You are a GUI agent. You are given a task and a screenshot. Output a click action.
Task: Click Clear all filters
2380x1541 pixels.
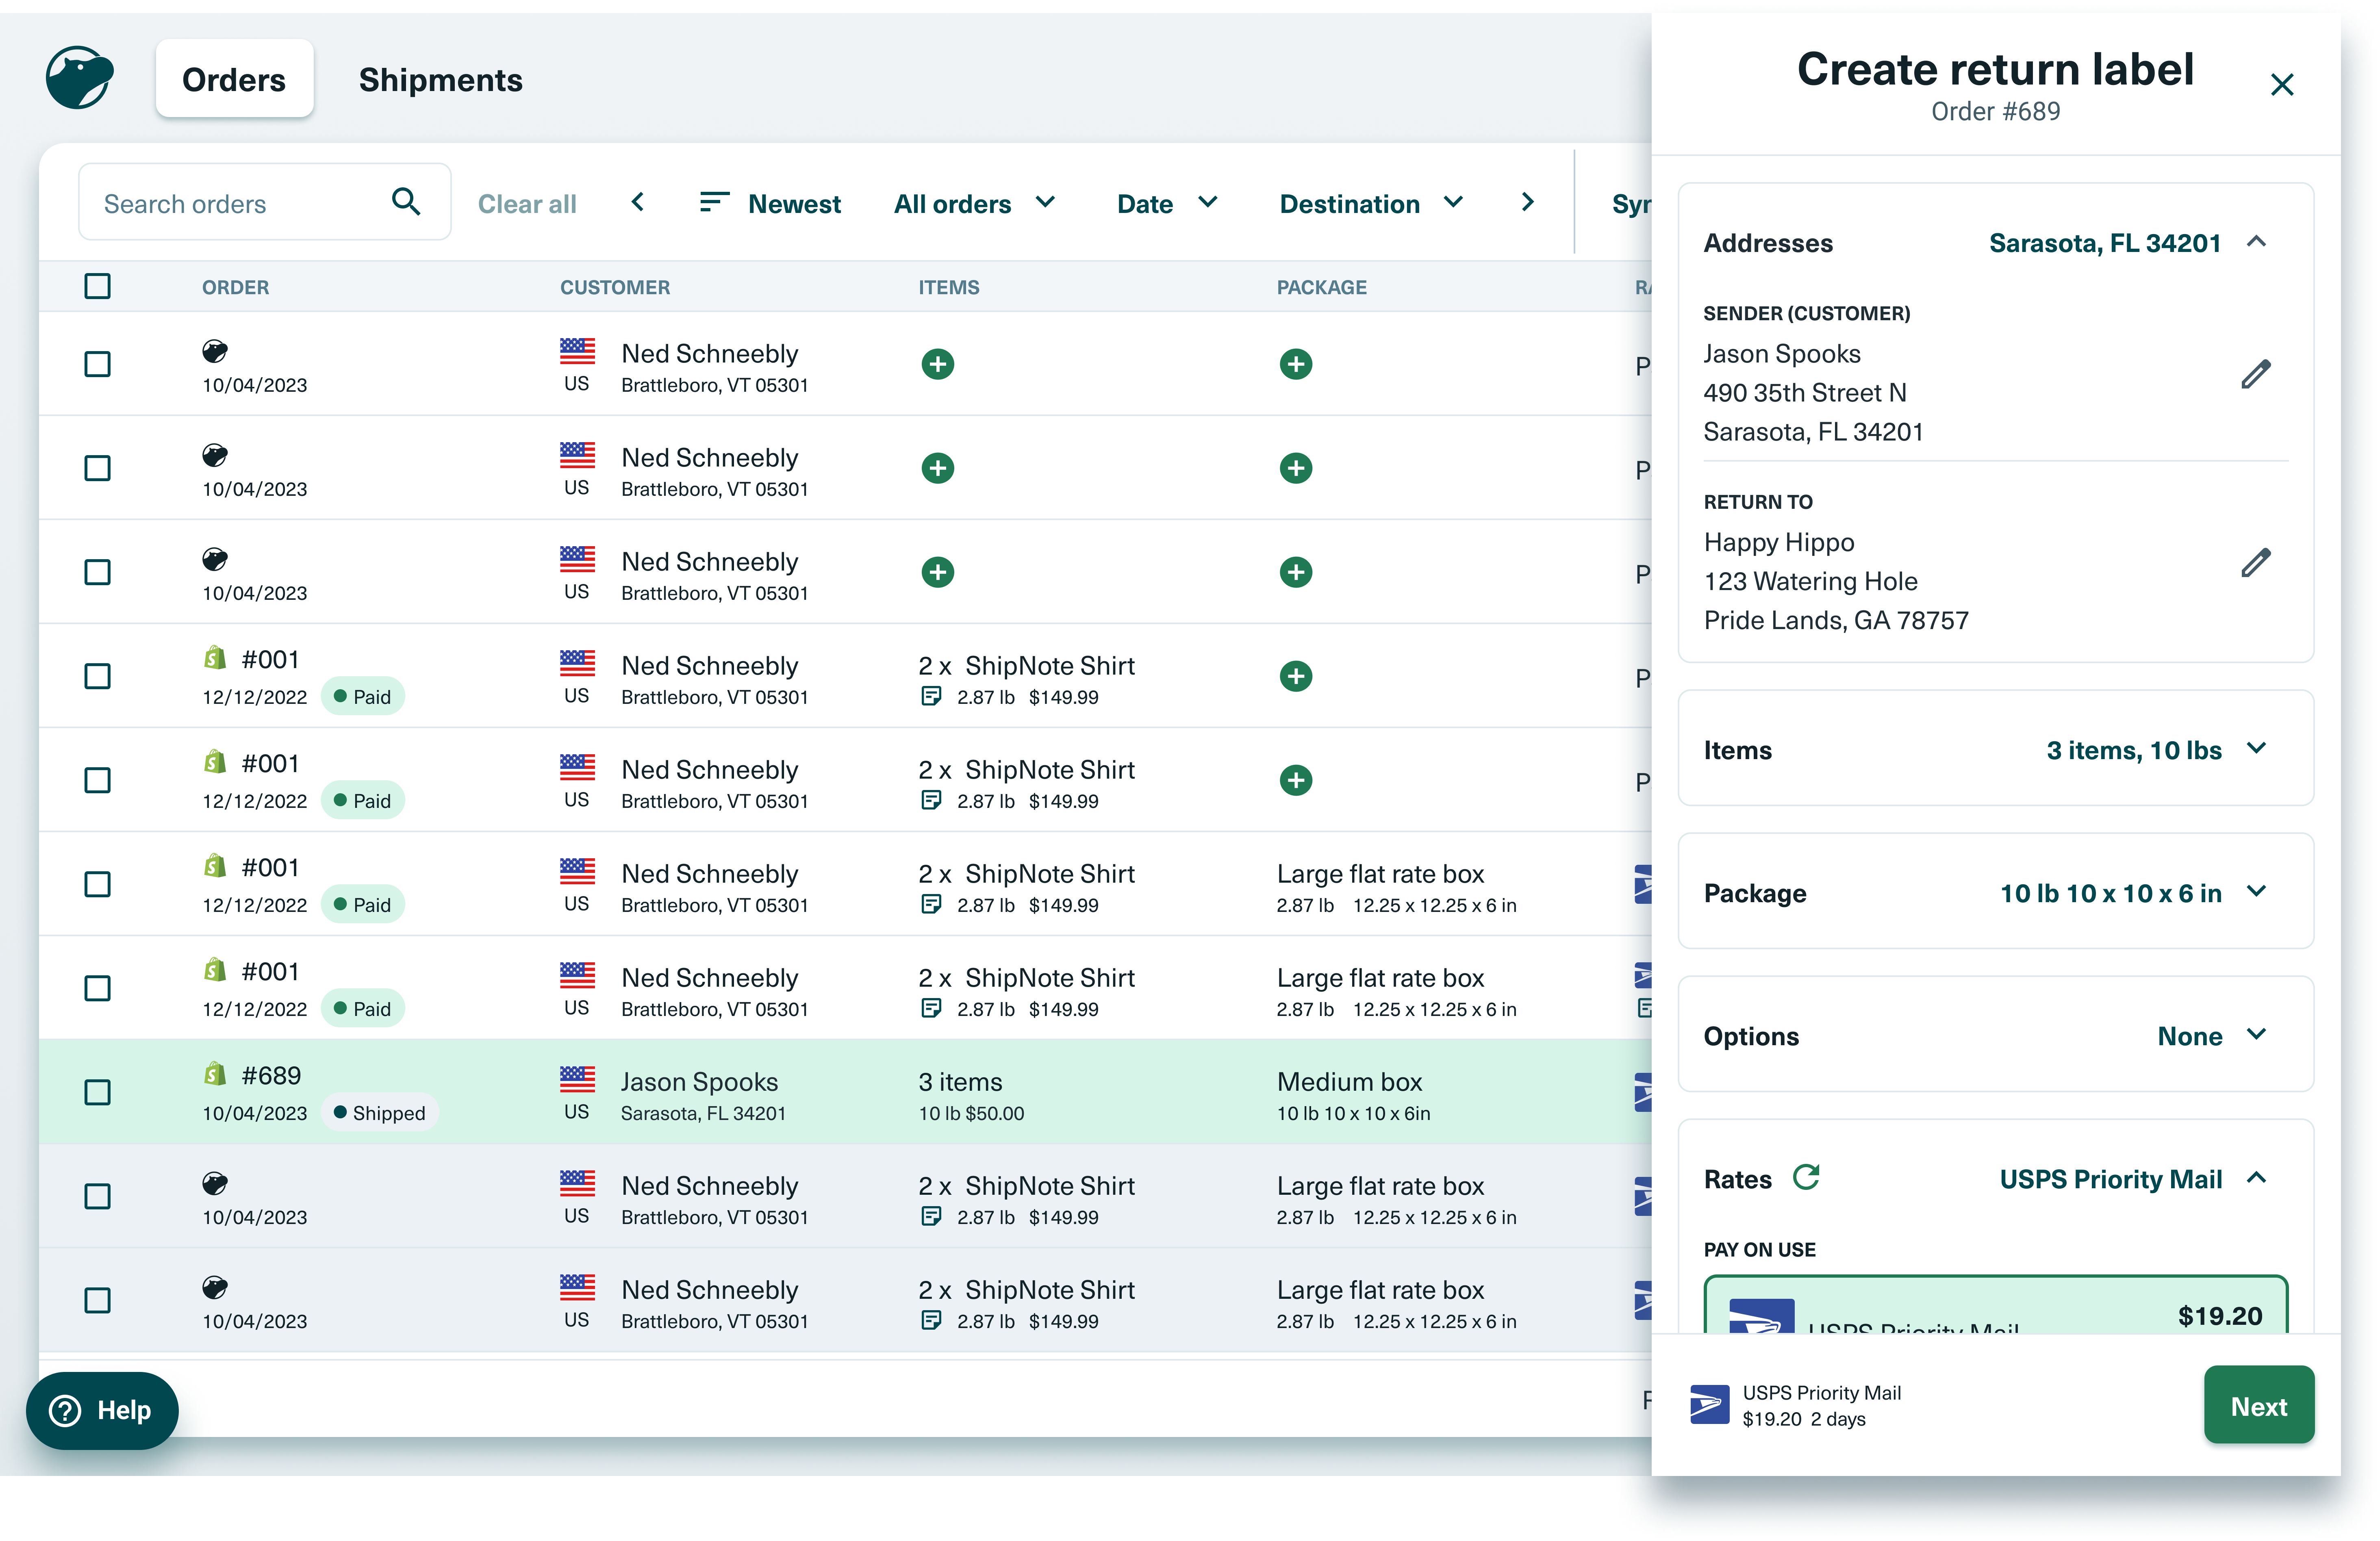click(527, 204)
